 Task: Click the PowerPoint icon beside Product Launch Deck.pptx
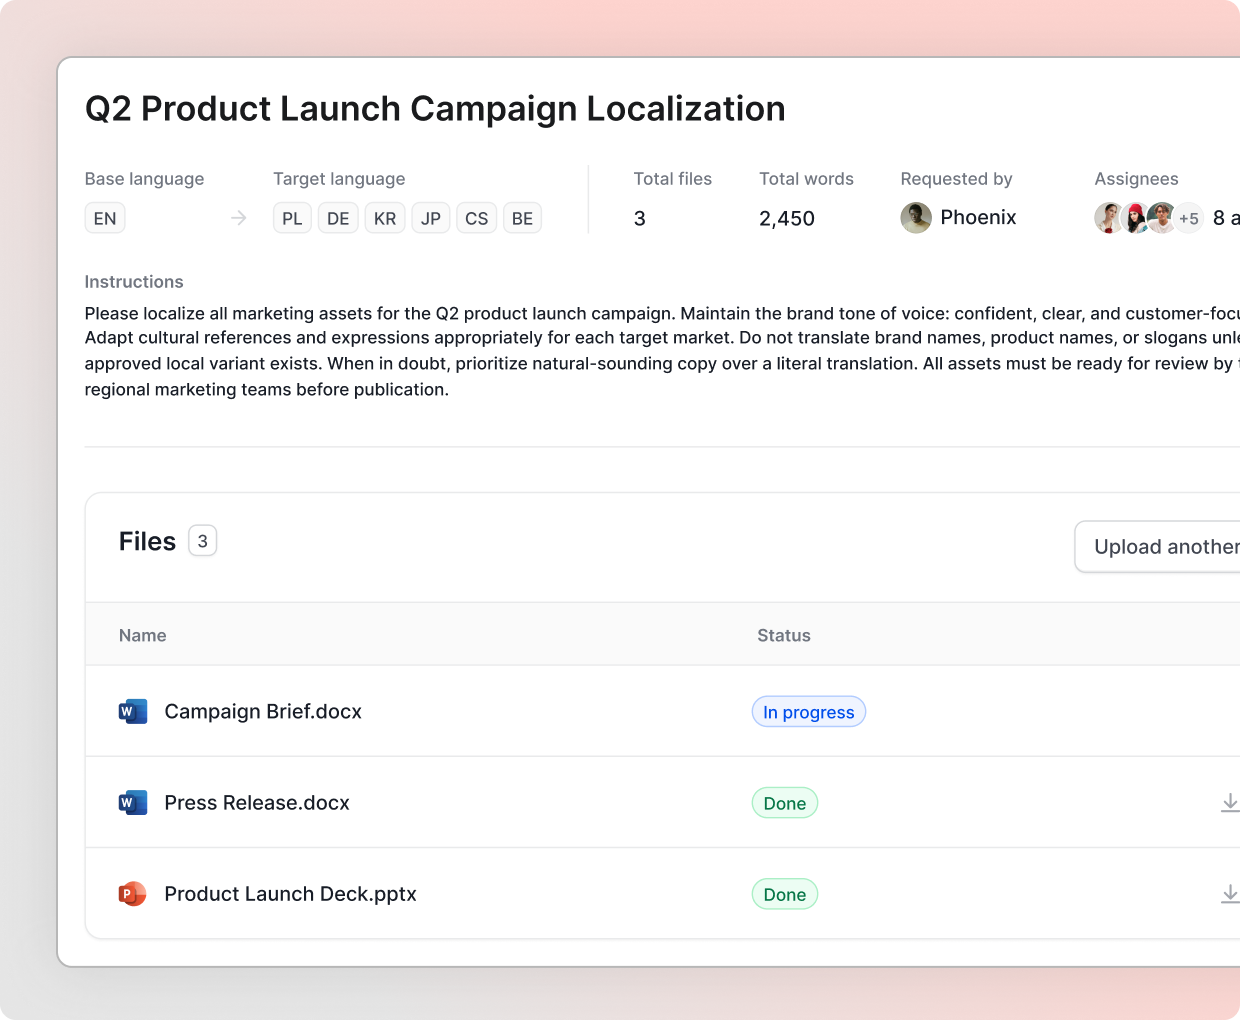click(133, 893)
